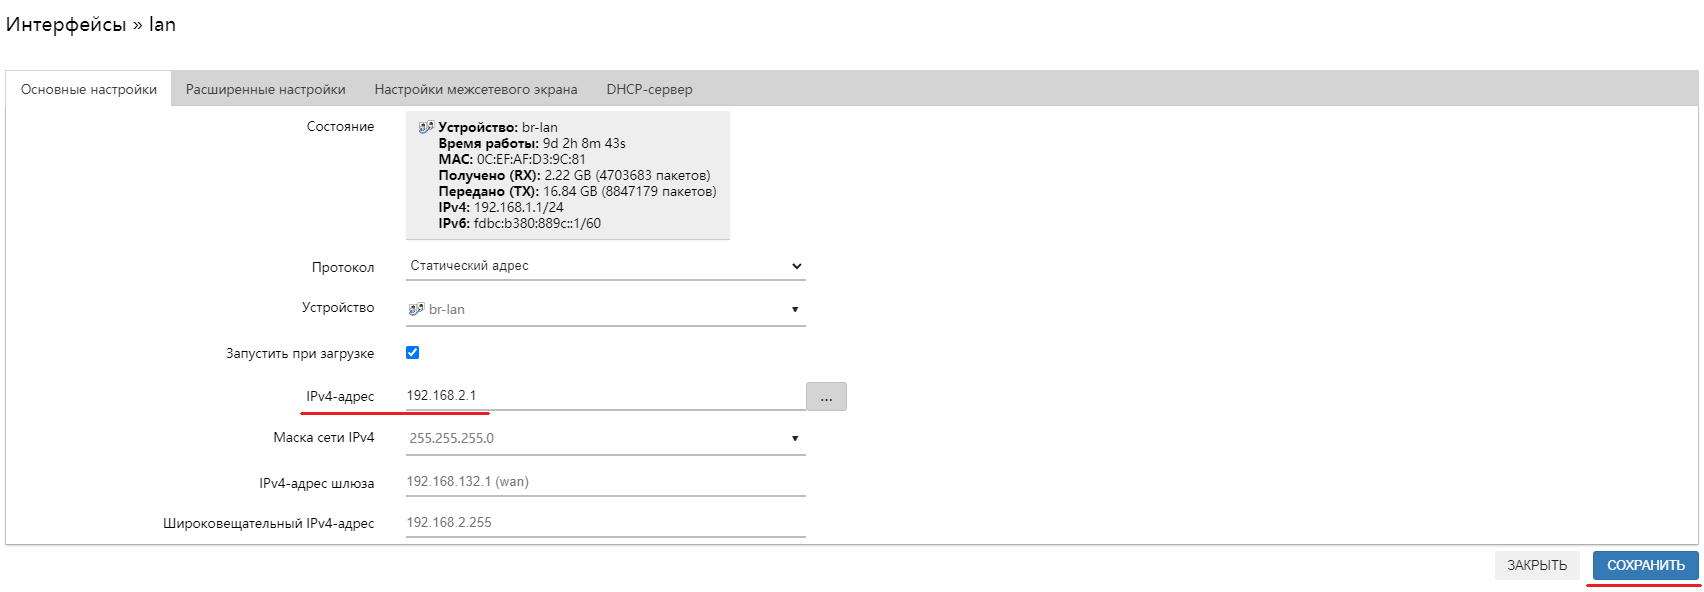Switch to the Расширенные настройки tab

point(266,89)
